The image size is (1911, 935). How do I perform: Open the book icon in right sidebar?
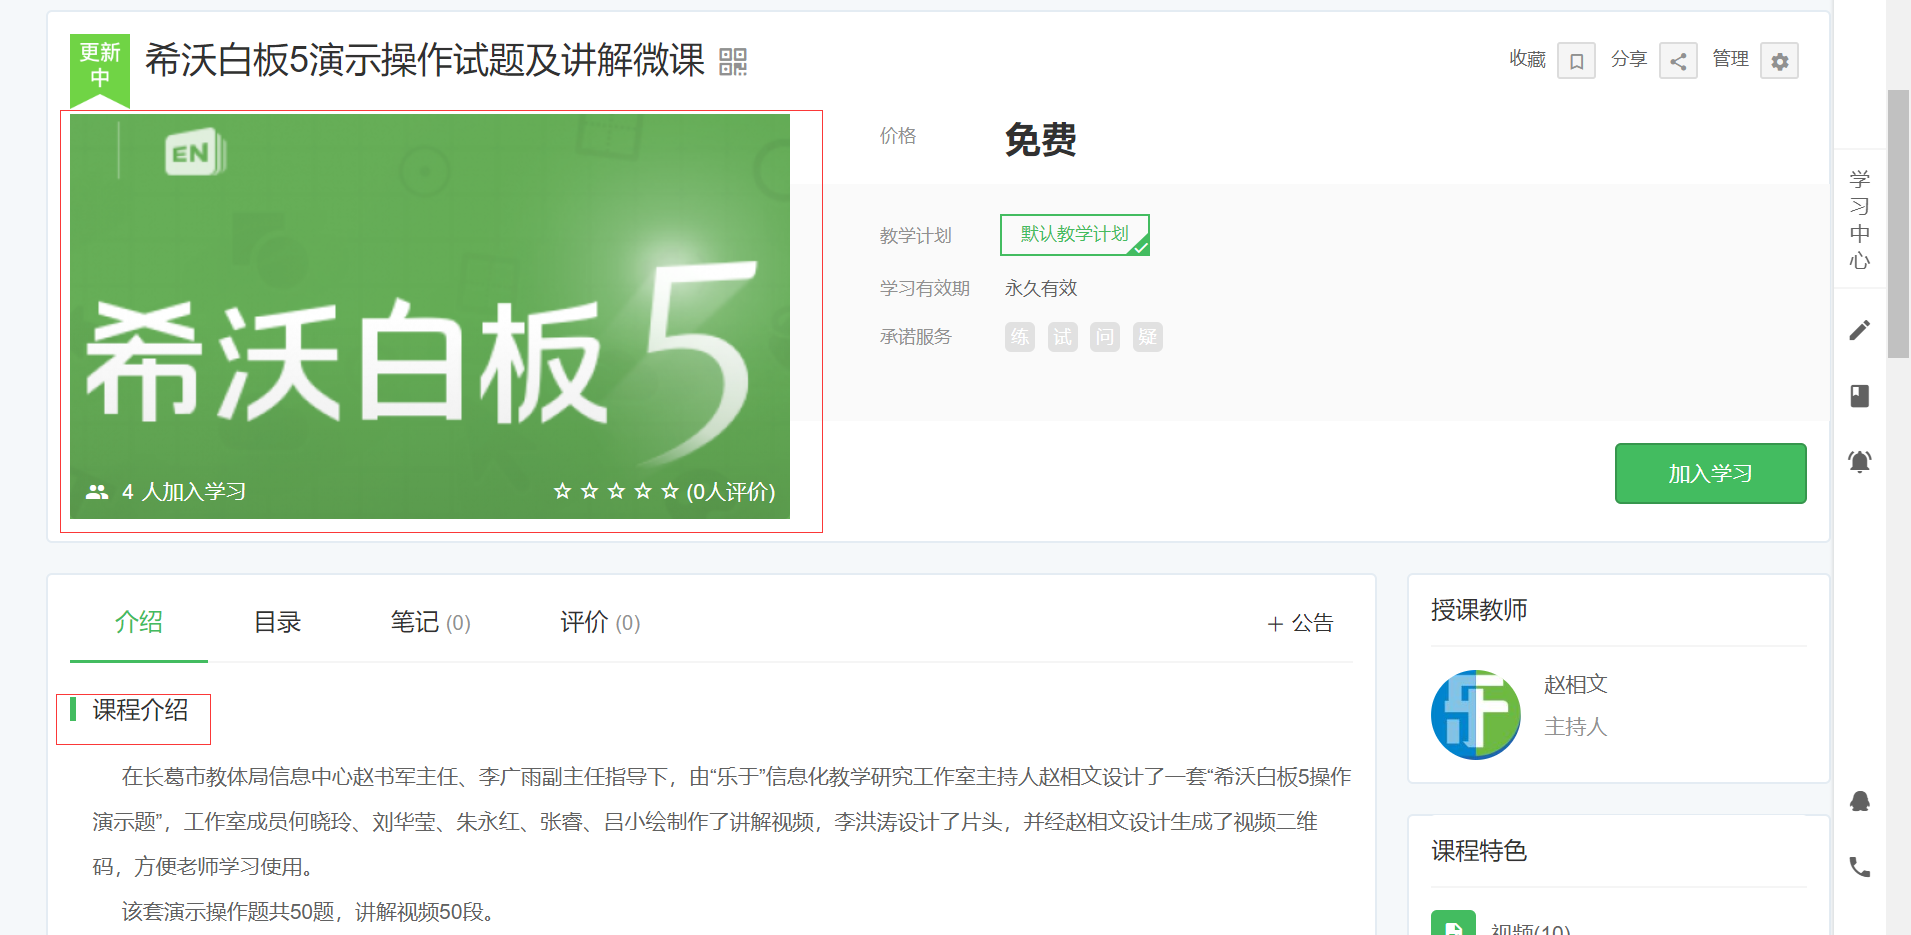[1859, 396]
